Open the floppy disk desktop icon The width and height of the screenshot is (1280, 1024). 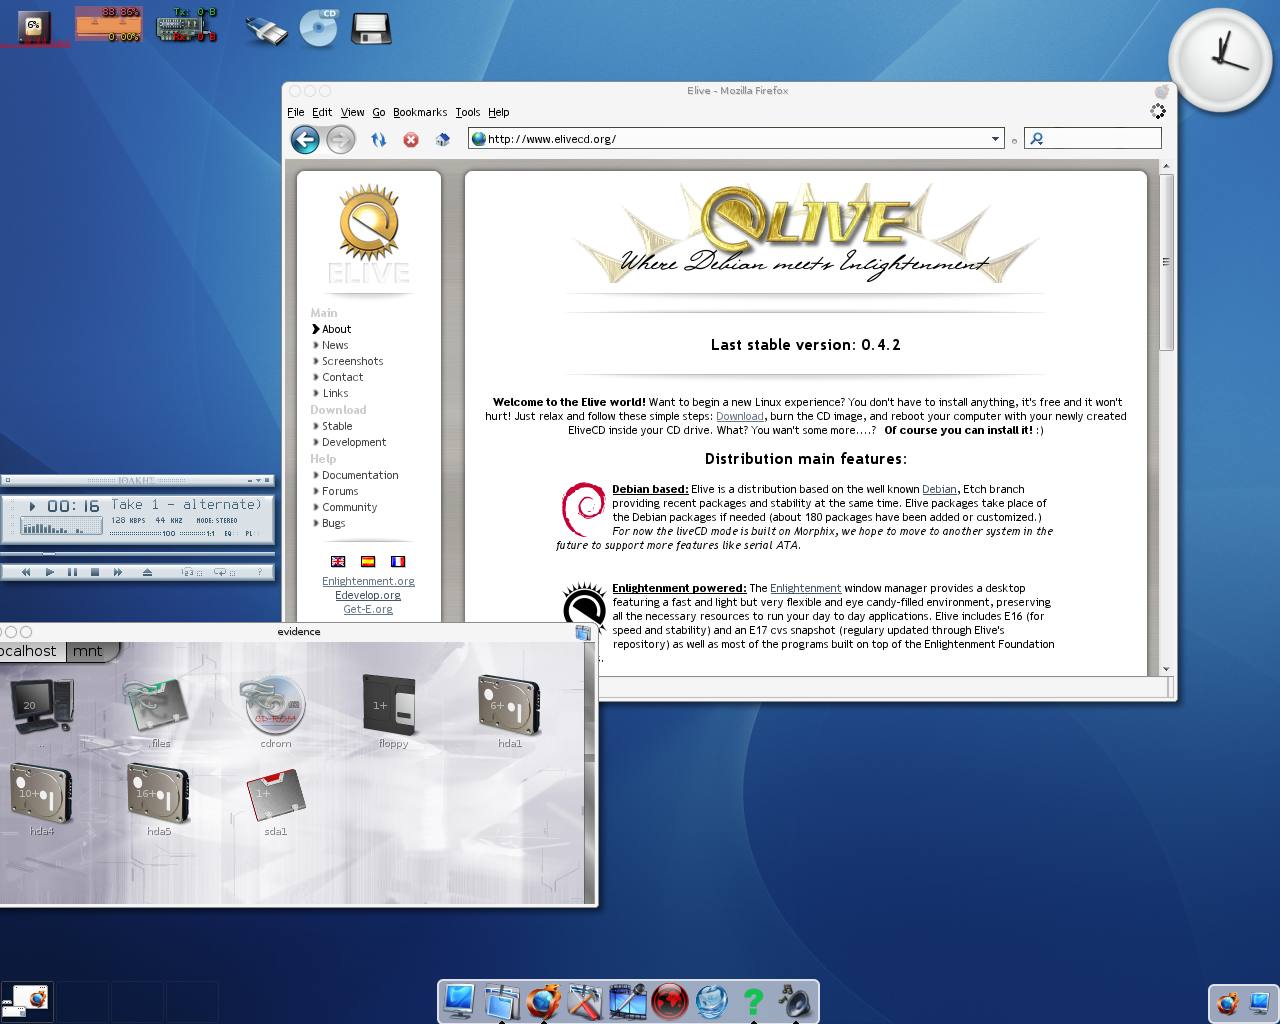371,28
